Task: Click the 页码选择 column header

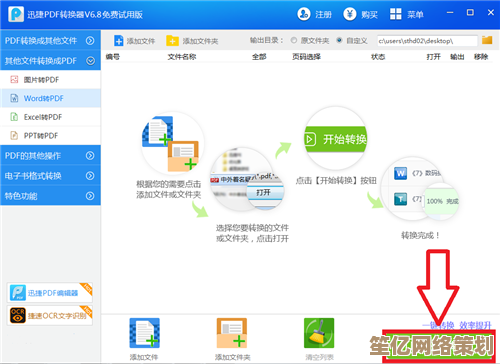Action: point(306,57)
